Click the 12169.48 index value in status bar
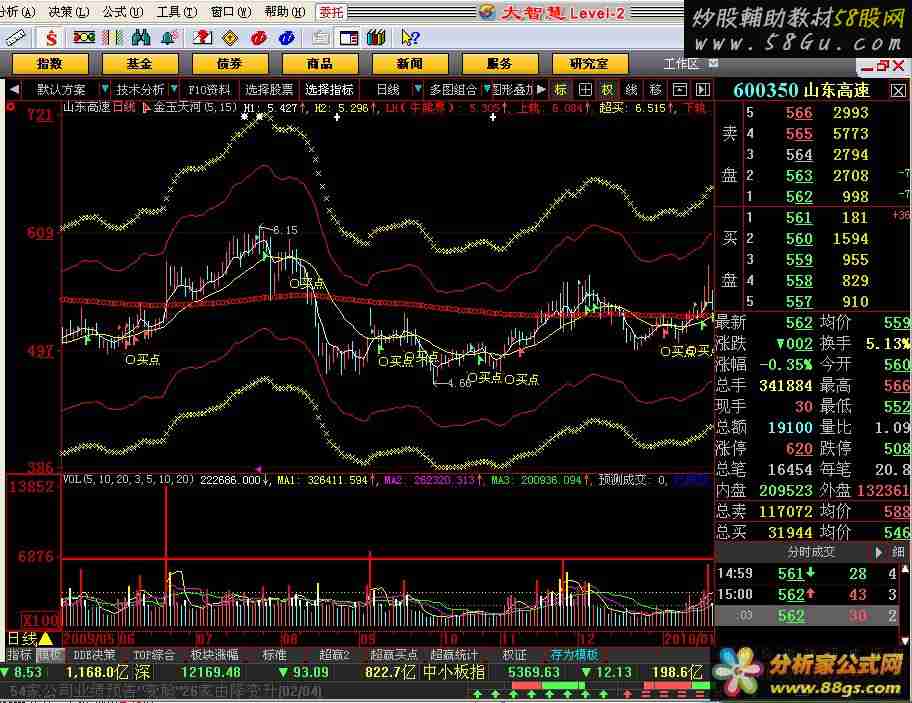Screen dimensions: 912x703 pyautogui.click(x=211, y=673)
